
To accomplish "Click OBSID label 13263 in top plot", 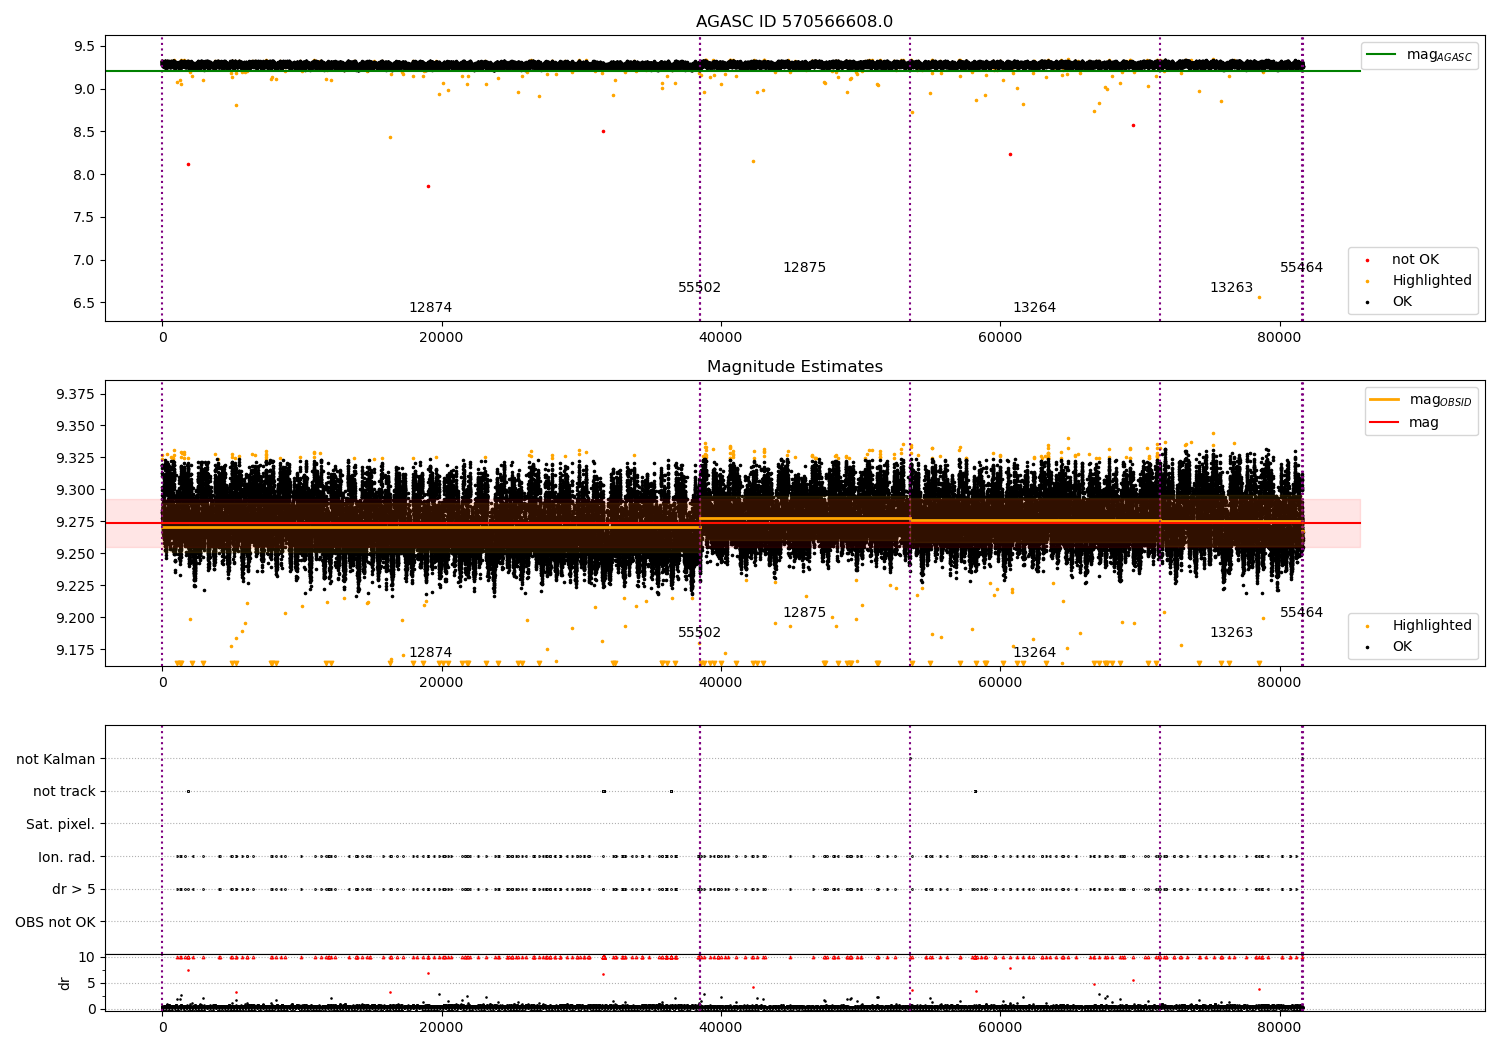I will [x=1231, y=287].
